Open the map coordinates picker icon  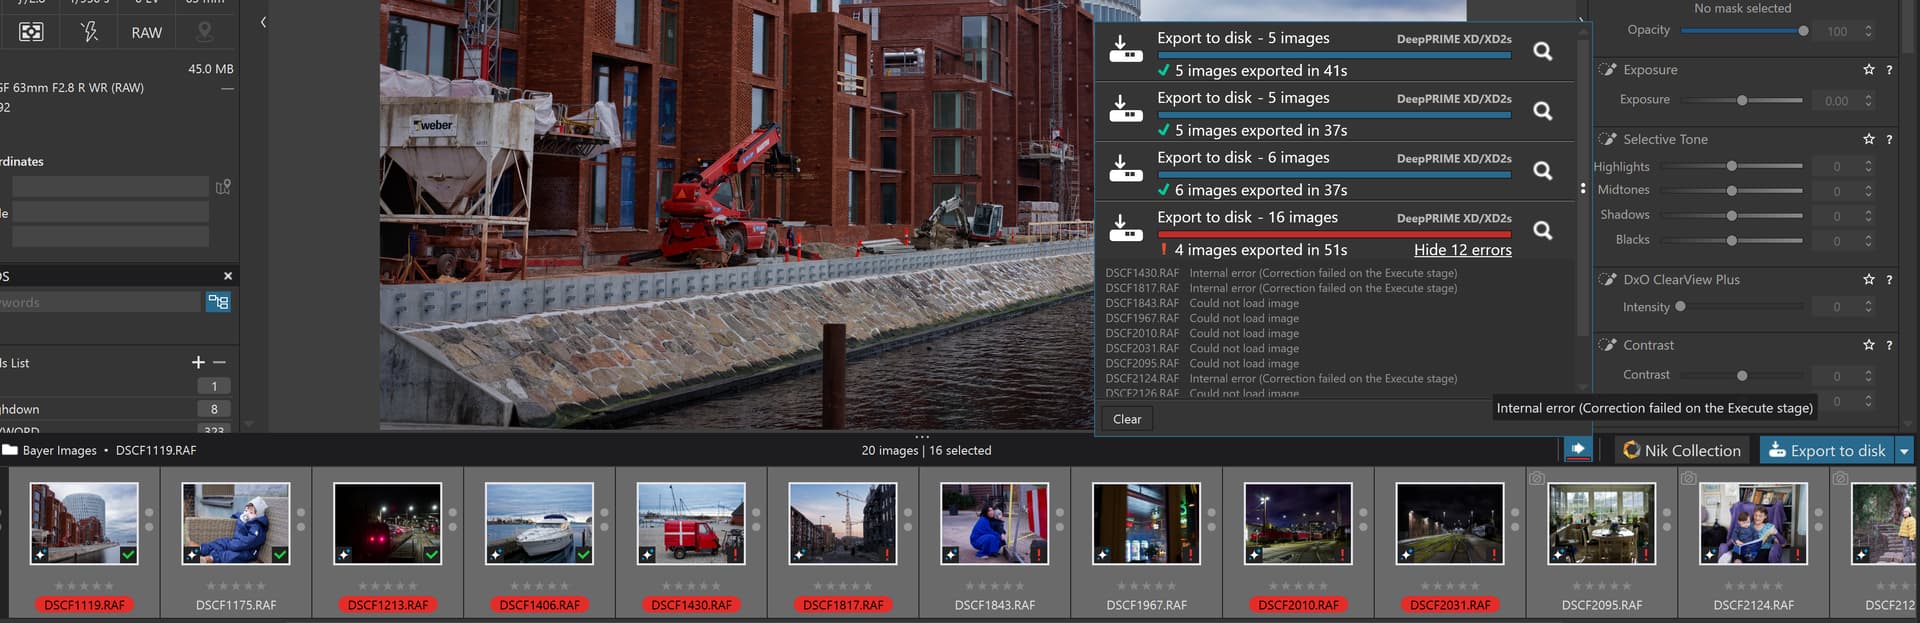(x=223, y=187)
